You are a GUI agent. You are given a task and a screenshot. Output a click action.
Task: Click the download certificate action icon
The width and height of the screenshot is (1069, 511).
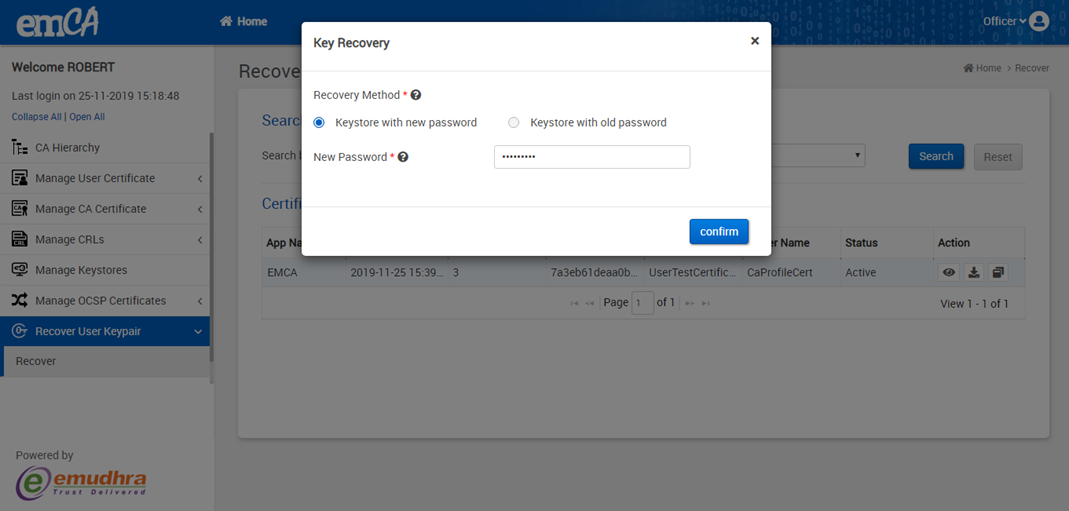(974, 272)
